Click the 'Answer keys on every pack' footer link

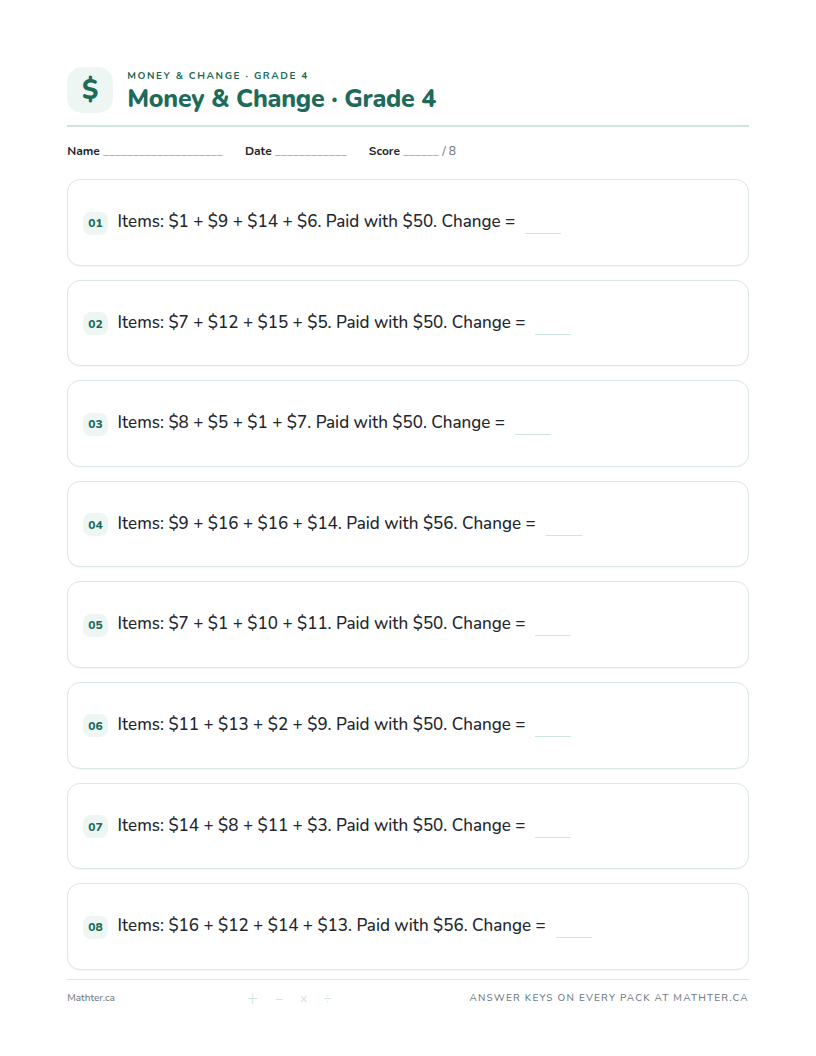tap(609, 997)
